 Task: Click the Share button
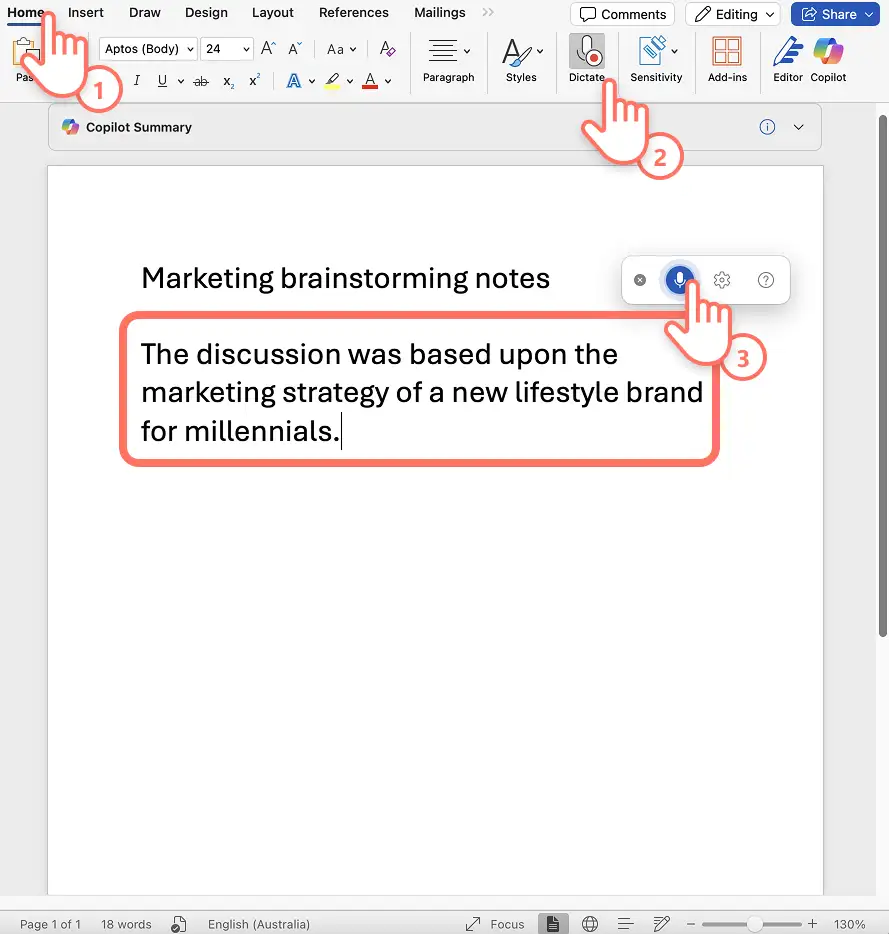(x=835, y=14)
